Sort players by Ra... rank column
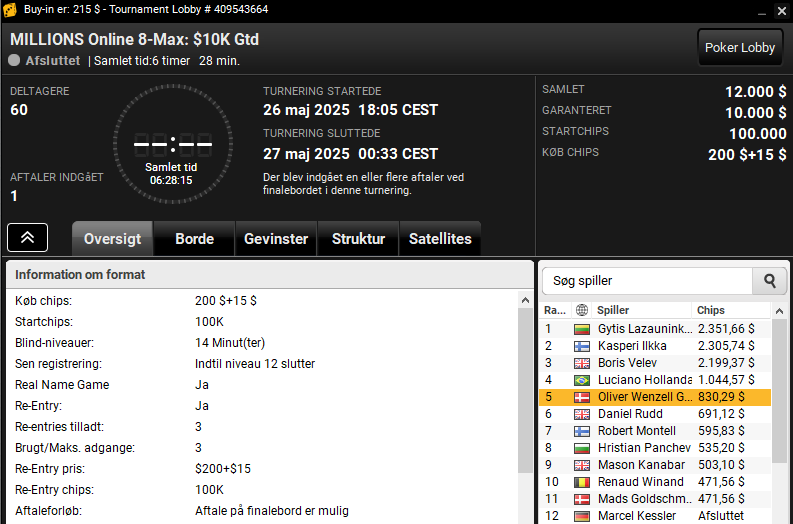Image resolution: width=793 pixels, height=524 pixels. [555, 310]
